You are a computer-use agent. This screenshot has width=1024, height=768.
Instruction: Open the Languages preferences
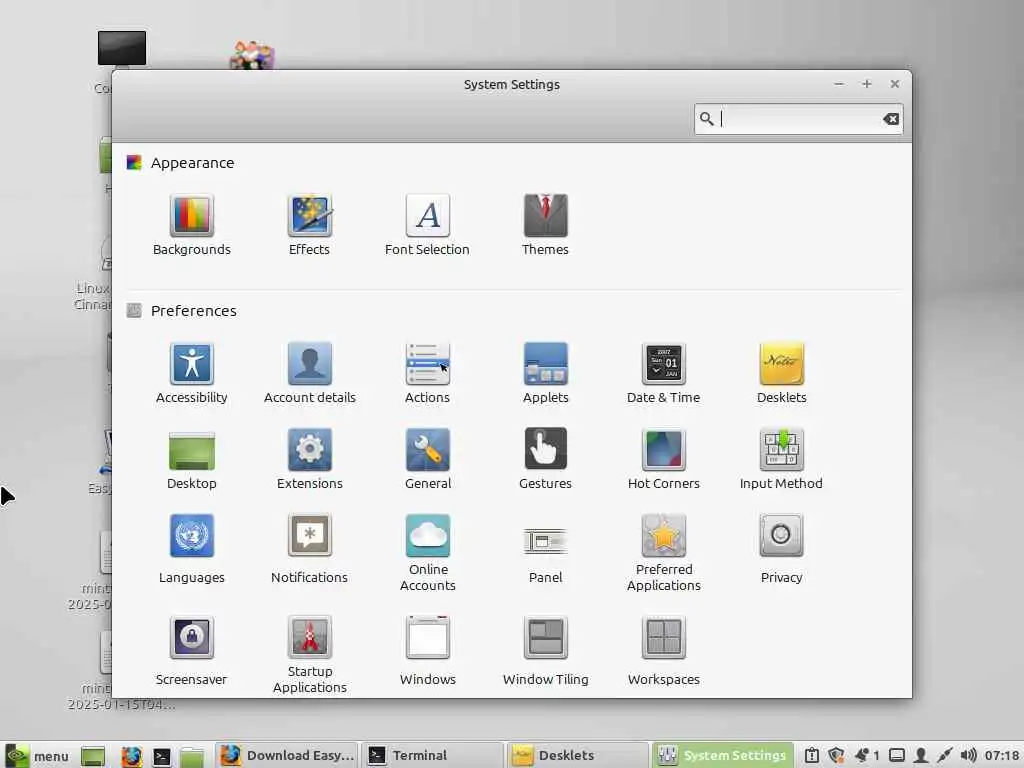(191, 549)
